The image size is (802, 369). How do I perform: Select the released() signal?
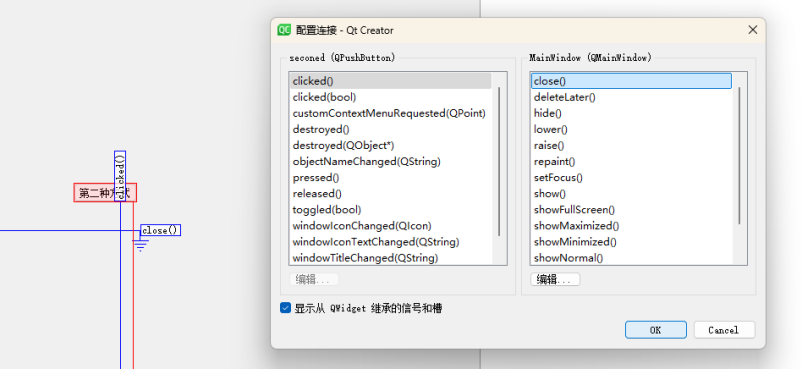click(391, 194)
